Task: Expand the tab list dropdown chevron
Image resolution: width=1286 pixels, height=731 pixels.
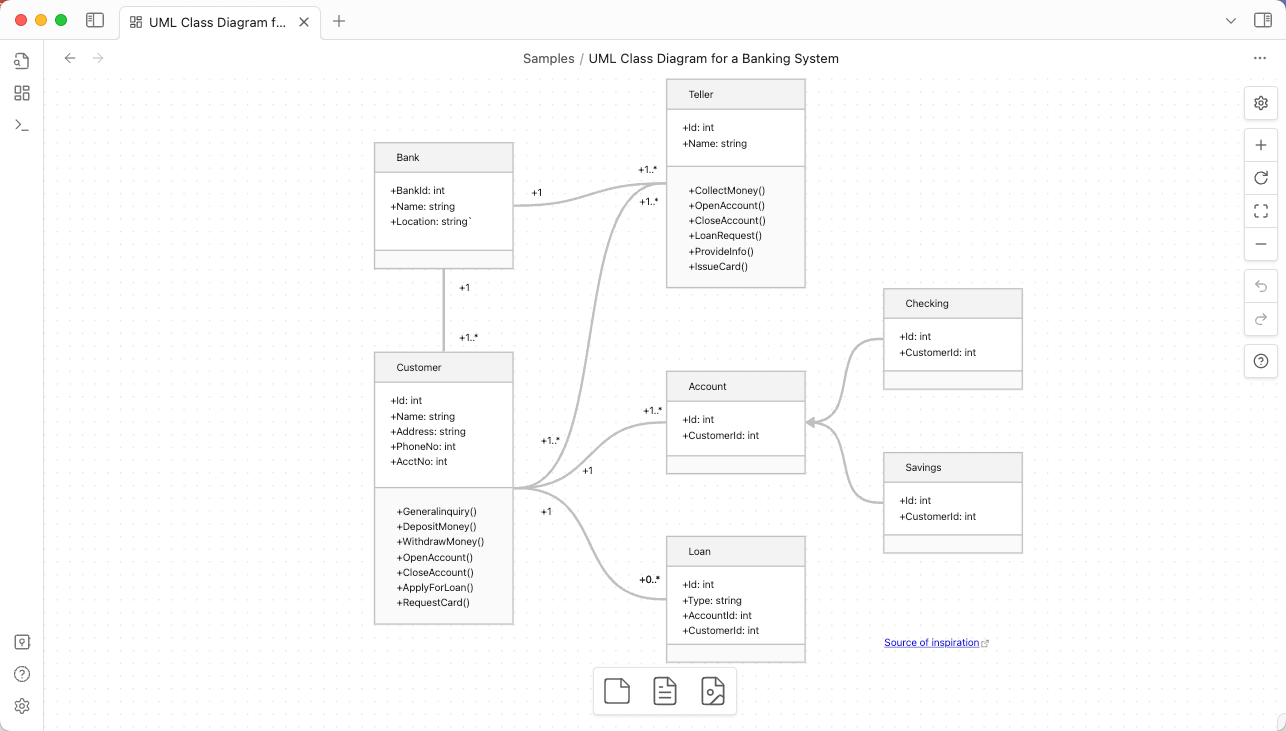Action: pyautogui.click(x=1231, y=21)
